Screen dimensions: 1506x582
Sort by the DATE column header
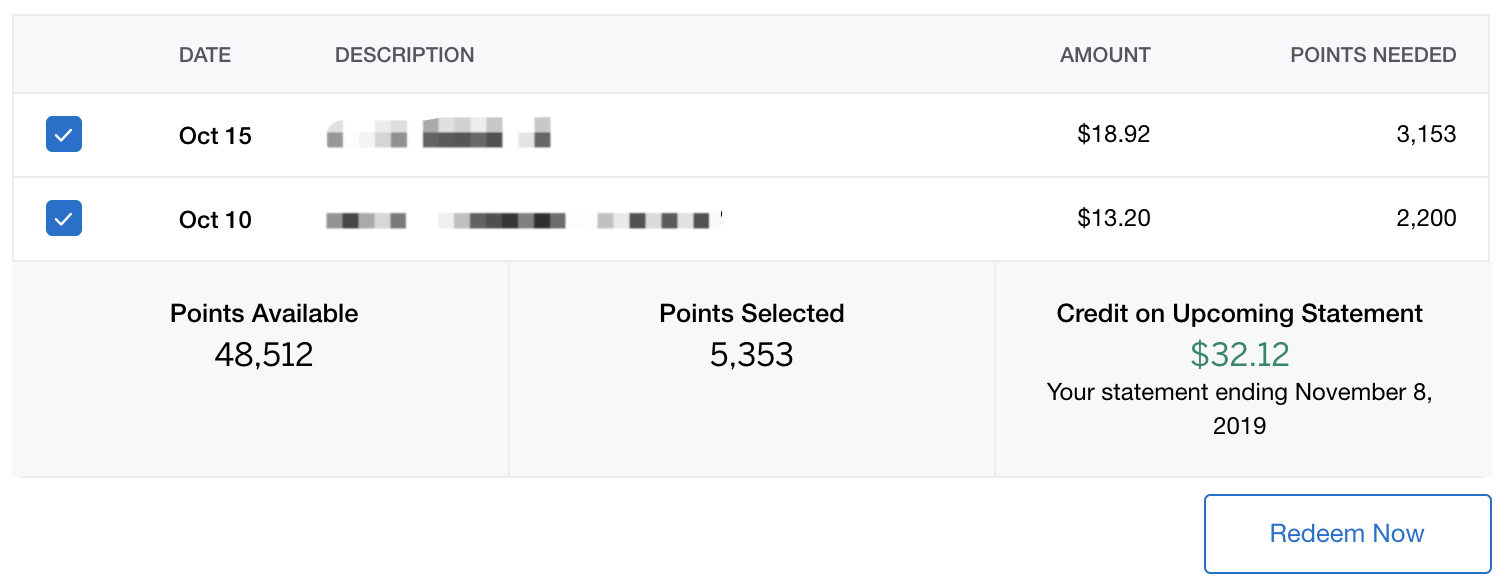pyautogui.click(x=204, y=55)
